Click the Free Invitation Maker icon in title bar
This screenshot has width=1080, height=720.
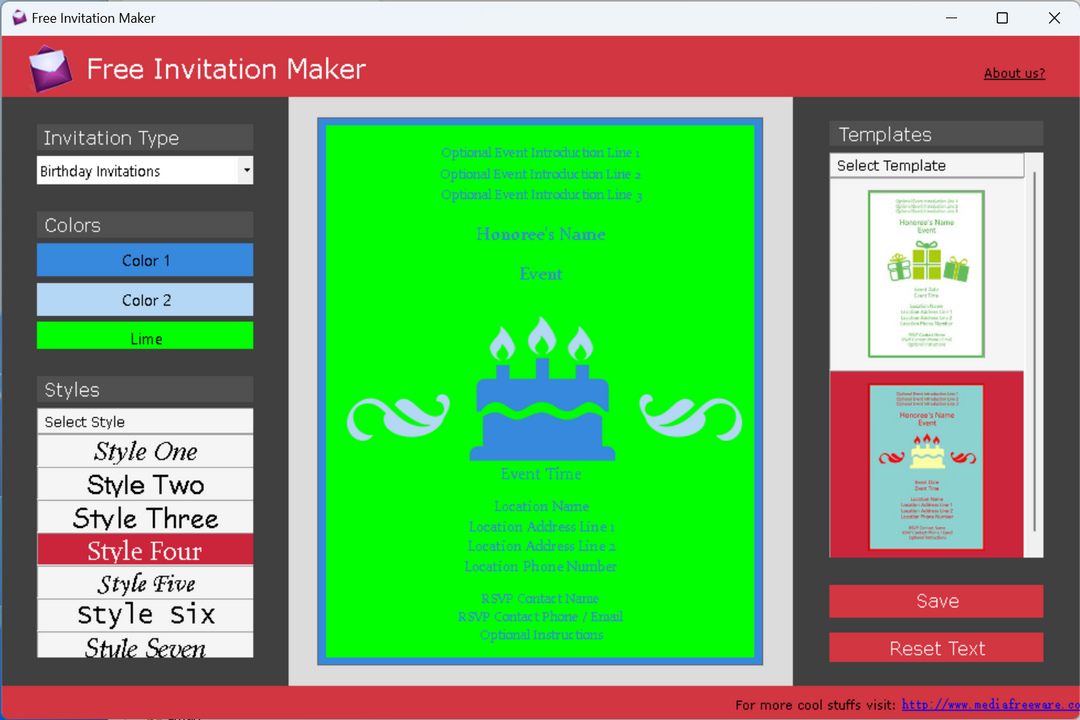point(18,17)
